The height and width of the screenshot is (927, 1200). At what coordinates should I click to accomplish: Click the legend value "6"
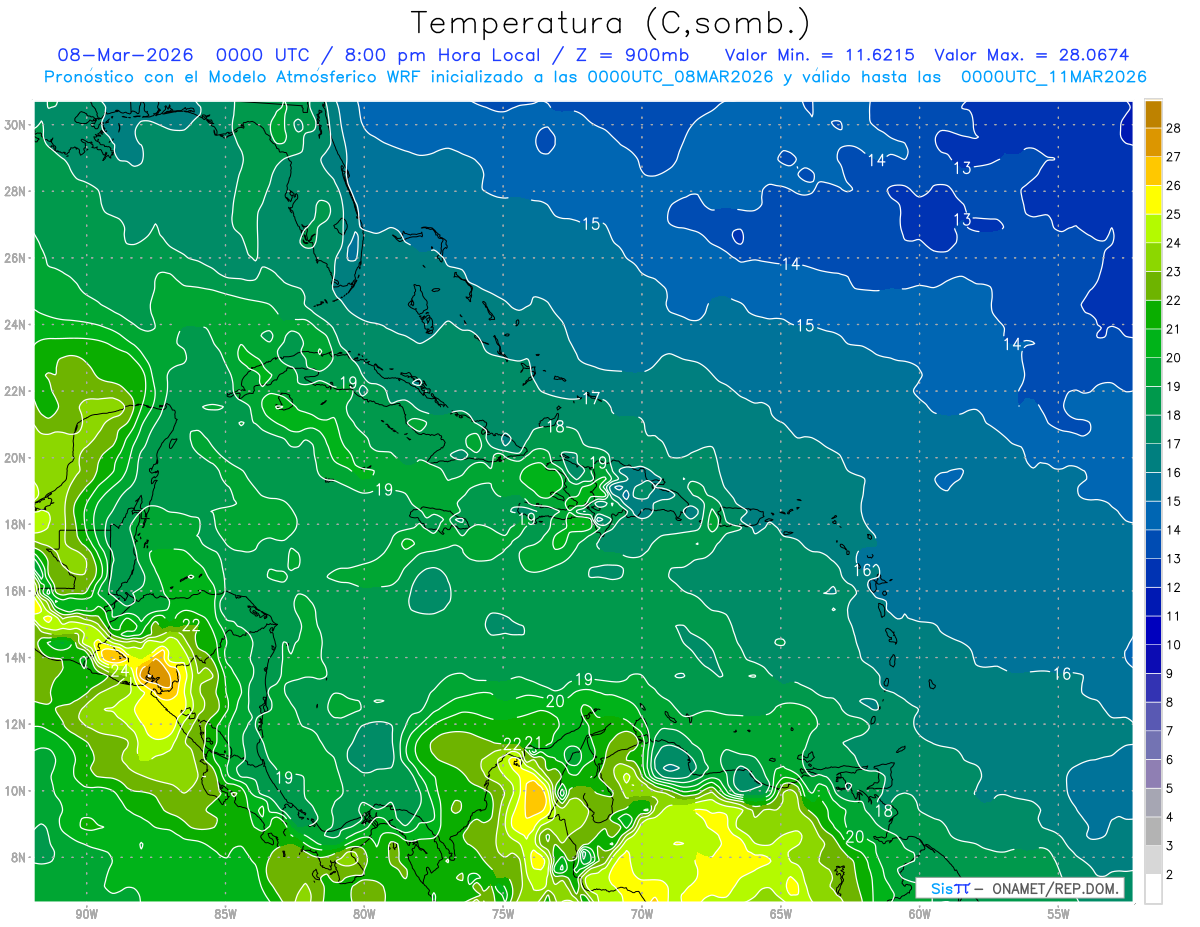click(x=1170, y=760)
